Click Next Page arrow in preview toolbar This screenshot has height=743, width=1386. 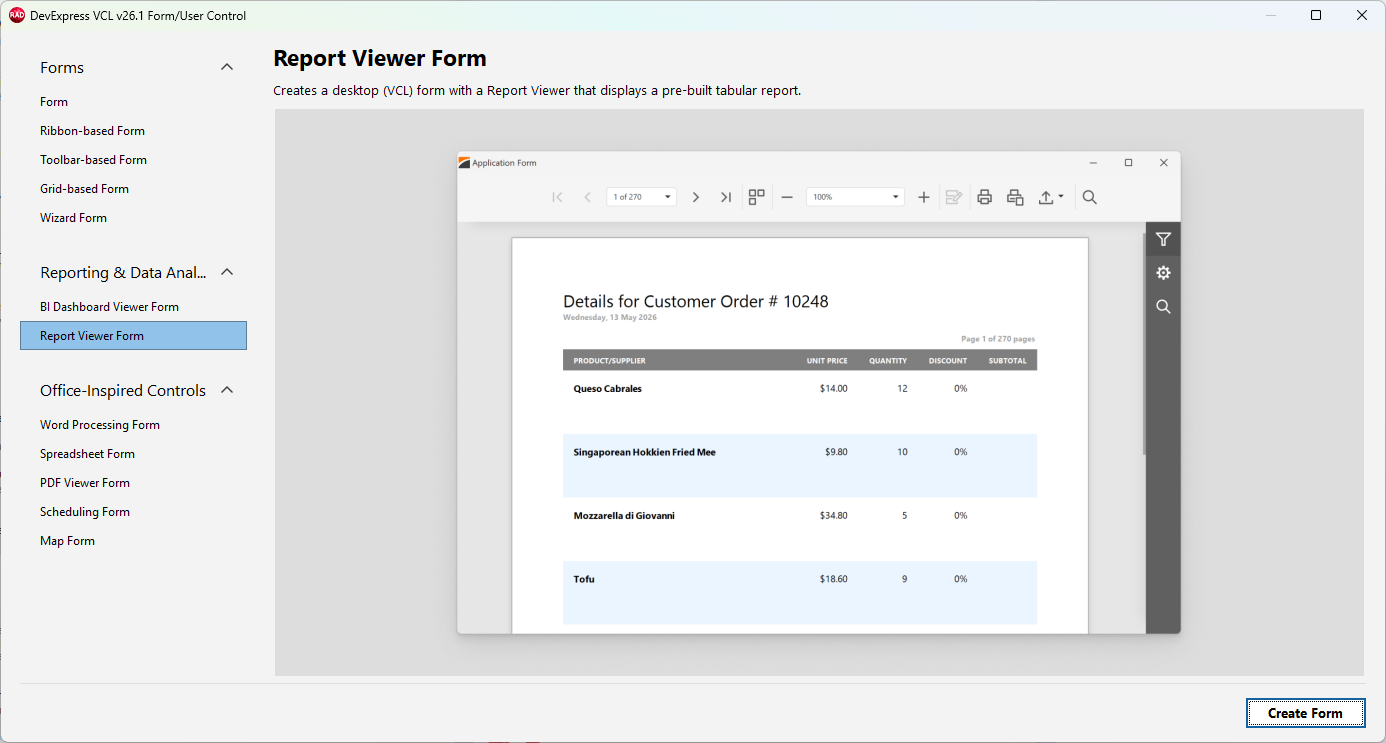pos(696,197)
